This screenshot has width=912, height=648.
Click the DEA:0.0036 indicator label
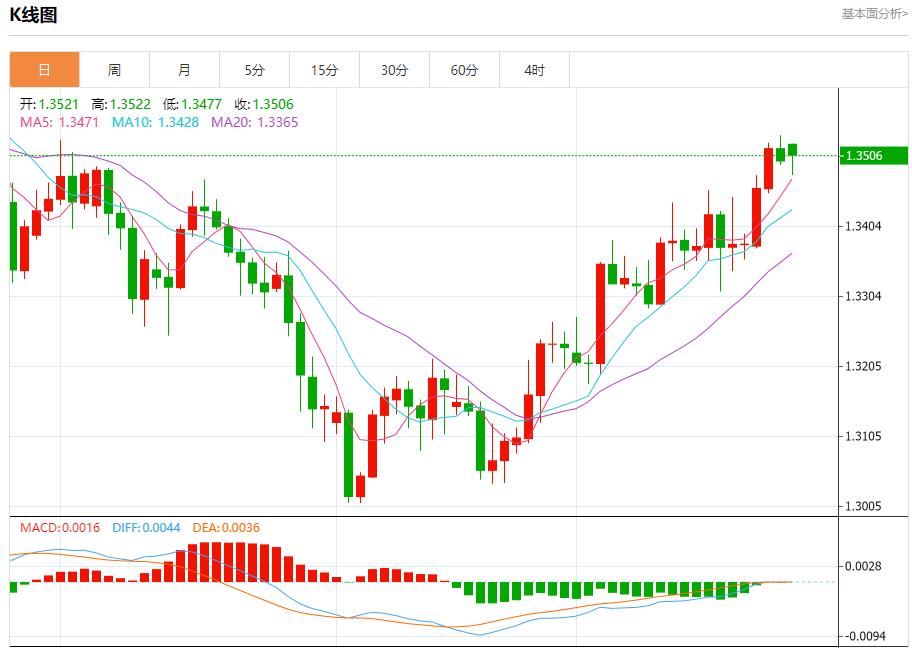(224, 527)
